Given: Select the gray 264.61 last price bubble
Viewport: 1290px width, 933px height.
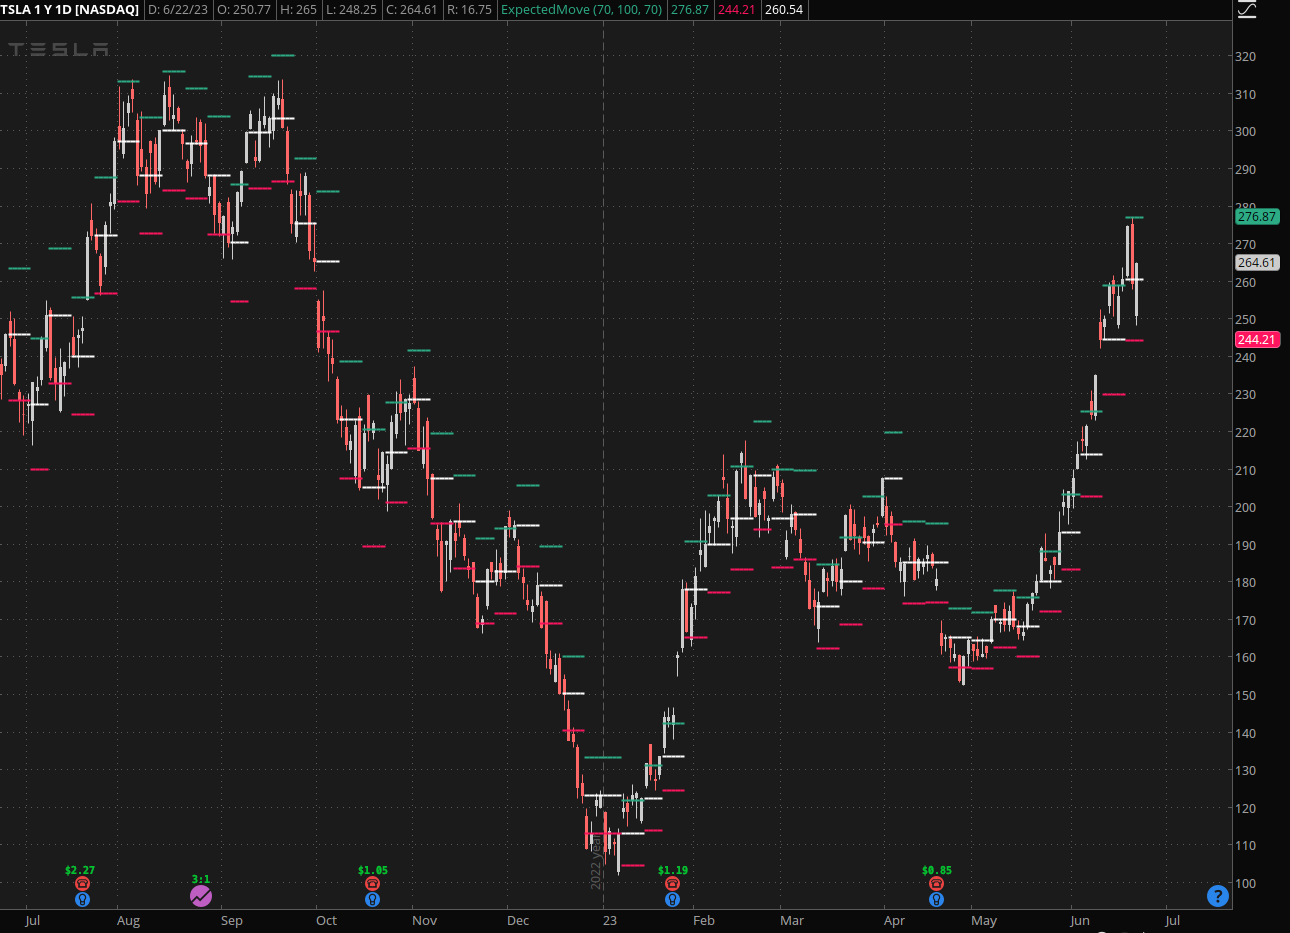Looking at the screenshot, I should 1256,263.
